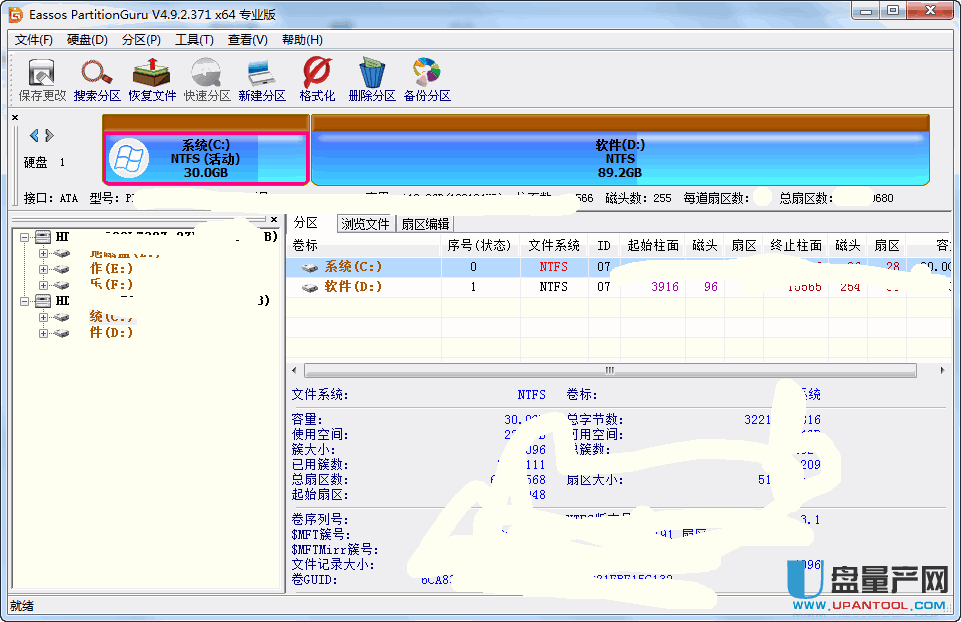Select the 新建分区 (New partition) icon
This screenshot has width=961, height=622.
point(262,79)
